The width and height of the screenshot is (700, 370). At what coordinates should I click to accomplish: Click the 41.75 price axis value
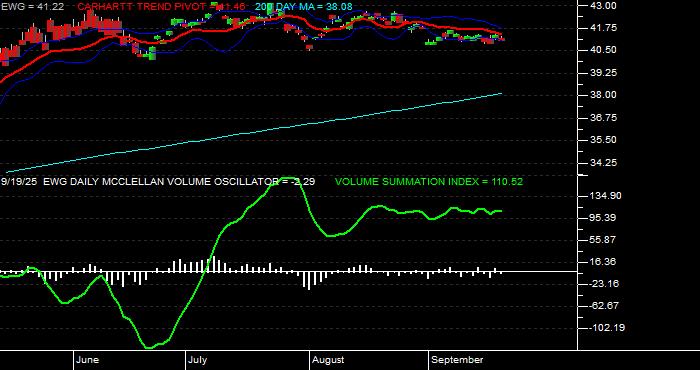pyautogui.click(x=603, y=28)
